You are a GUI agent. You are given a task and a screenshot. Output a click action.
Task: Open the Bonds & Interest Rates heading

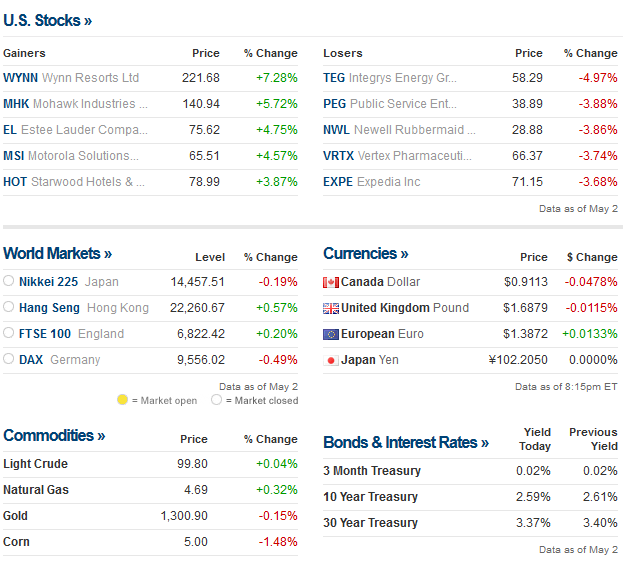point(406,442)
